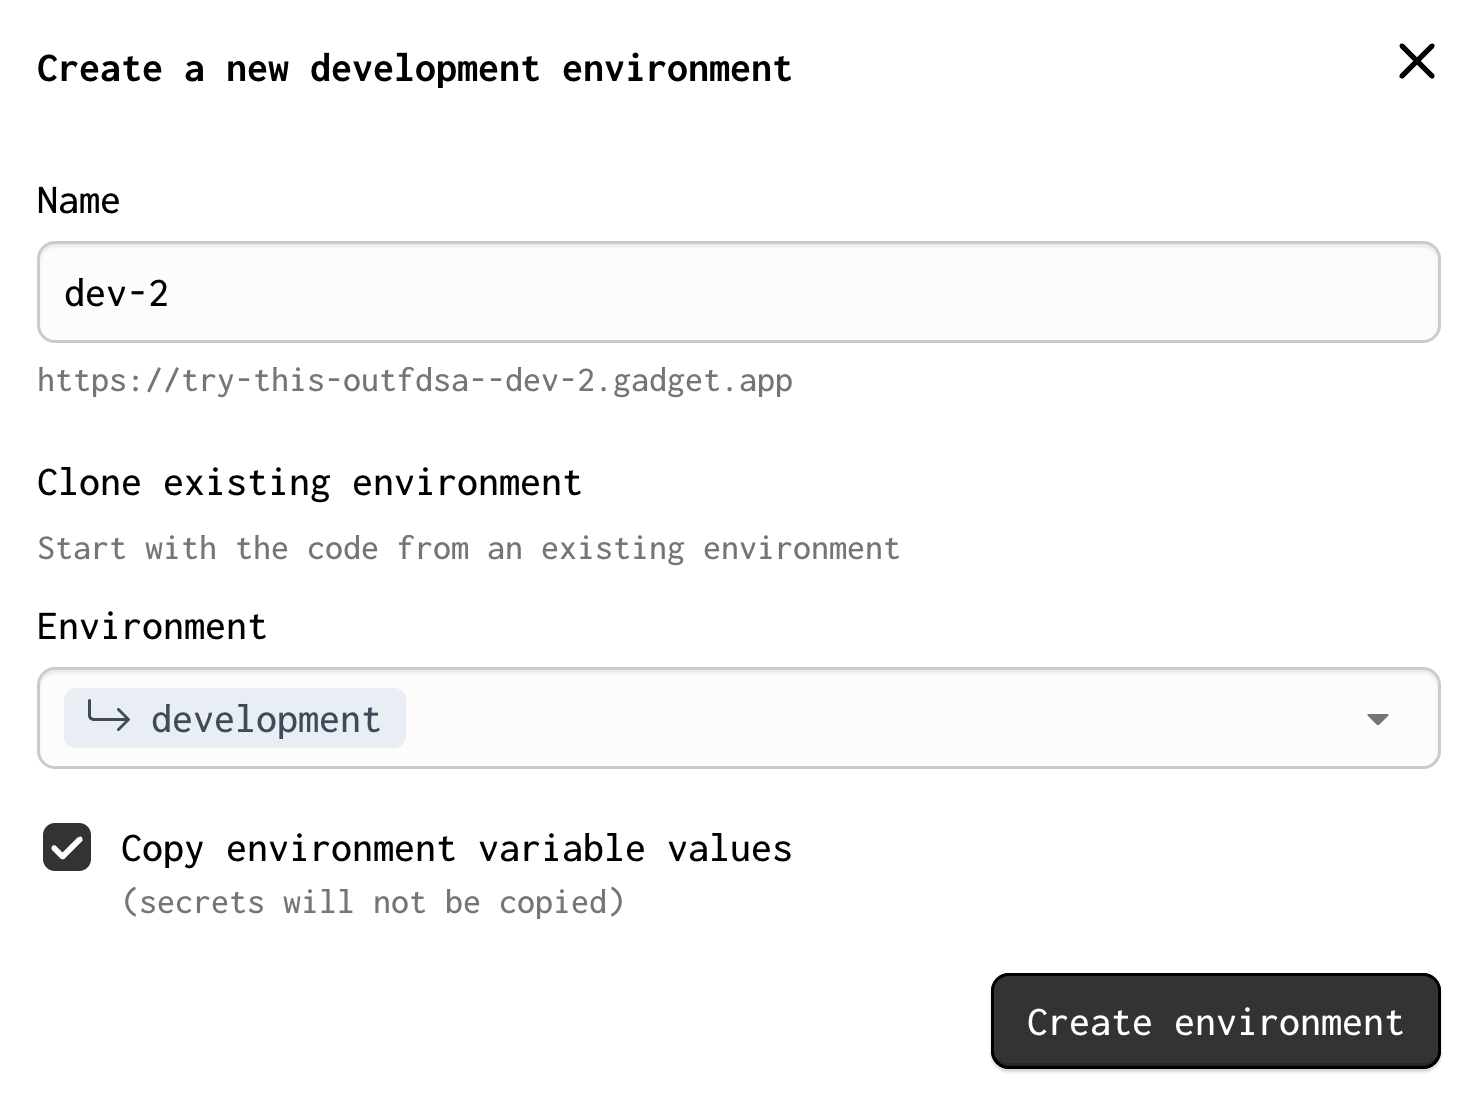Click the Name field label
Viewport: 1478px width, 1105px height.
click(x=78, y=201)
